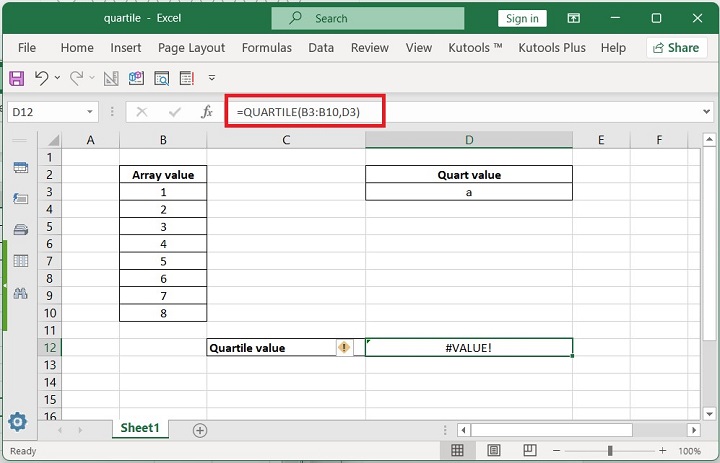The width and height of the screenshot is (720, 463).
Task: Expand the Name Box dropdown
Action: [x=91, y=113]
